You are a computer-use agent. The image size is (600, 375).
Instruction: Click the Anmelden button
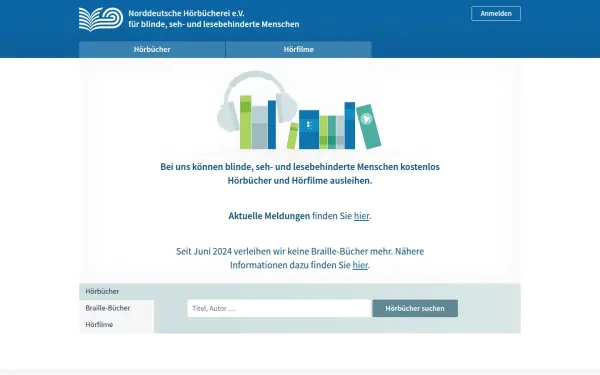tap(496, 13)
